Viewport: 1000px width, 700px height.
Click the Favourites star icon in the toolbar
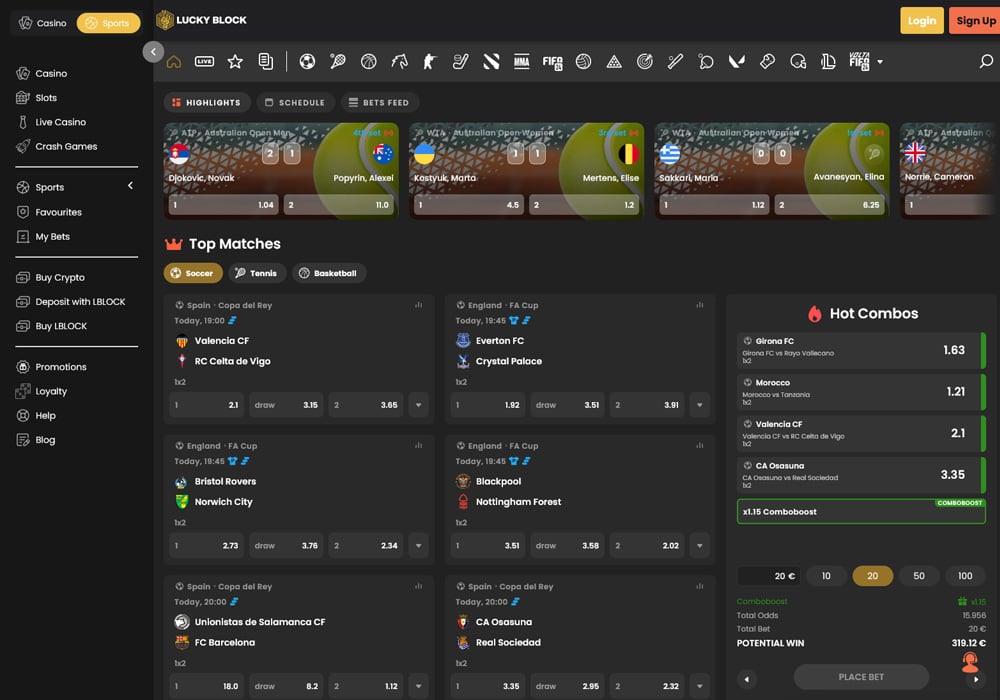[234, 61]
